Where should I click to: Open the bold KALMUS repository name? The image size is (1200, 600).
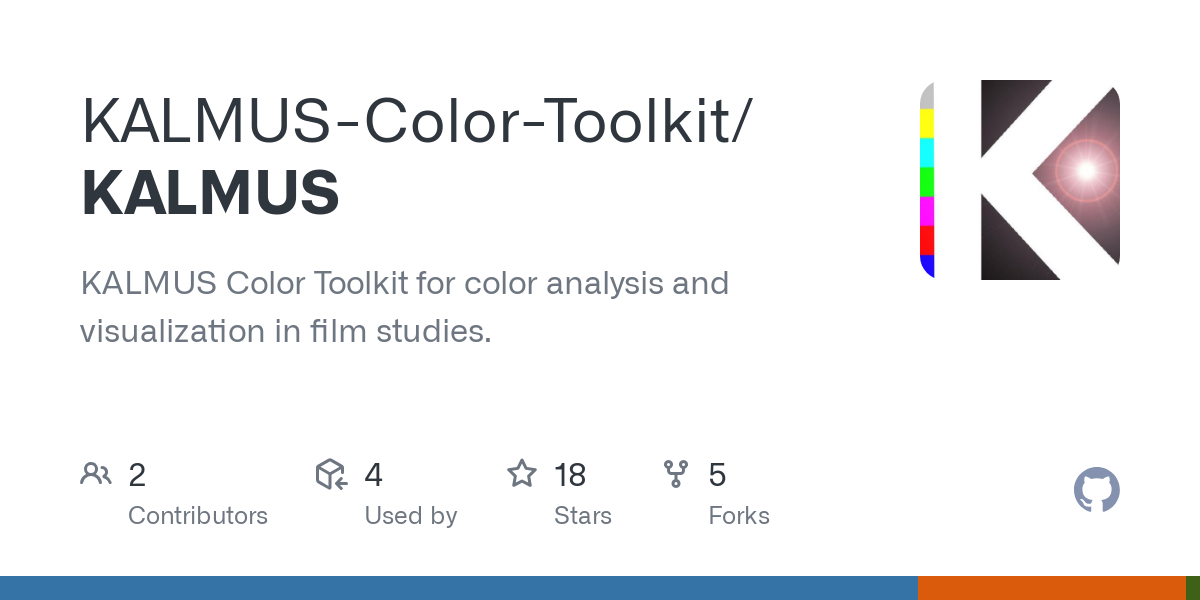click(210, 193)
